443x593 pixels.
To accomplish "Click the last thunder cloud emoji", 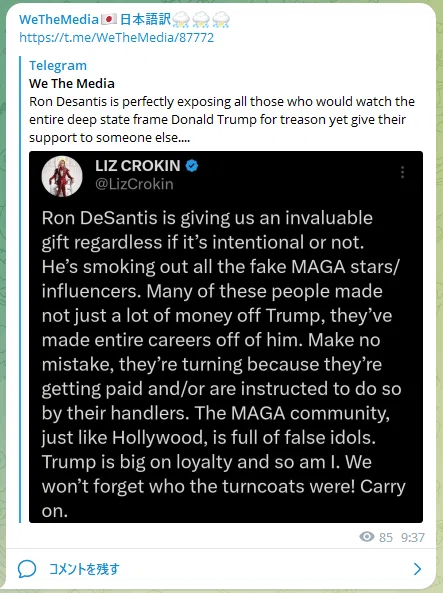I will point(221,20).
